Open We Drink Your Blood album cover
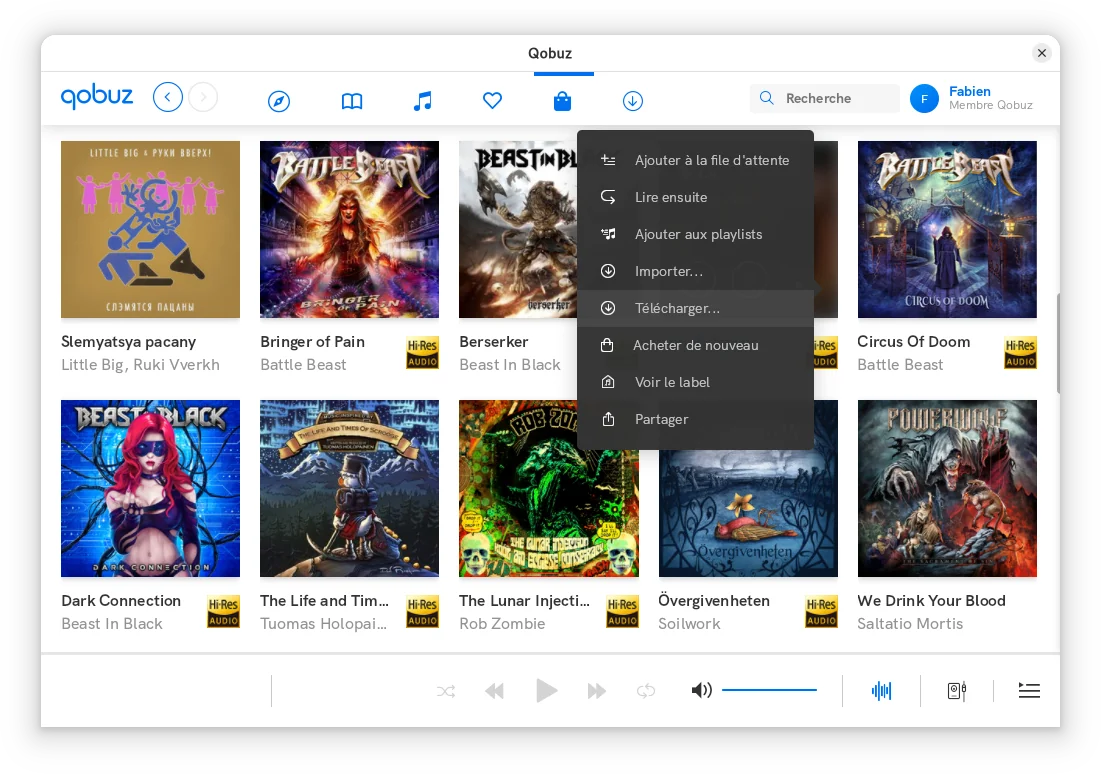 tap(947, 489)
